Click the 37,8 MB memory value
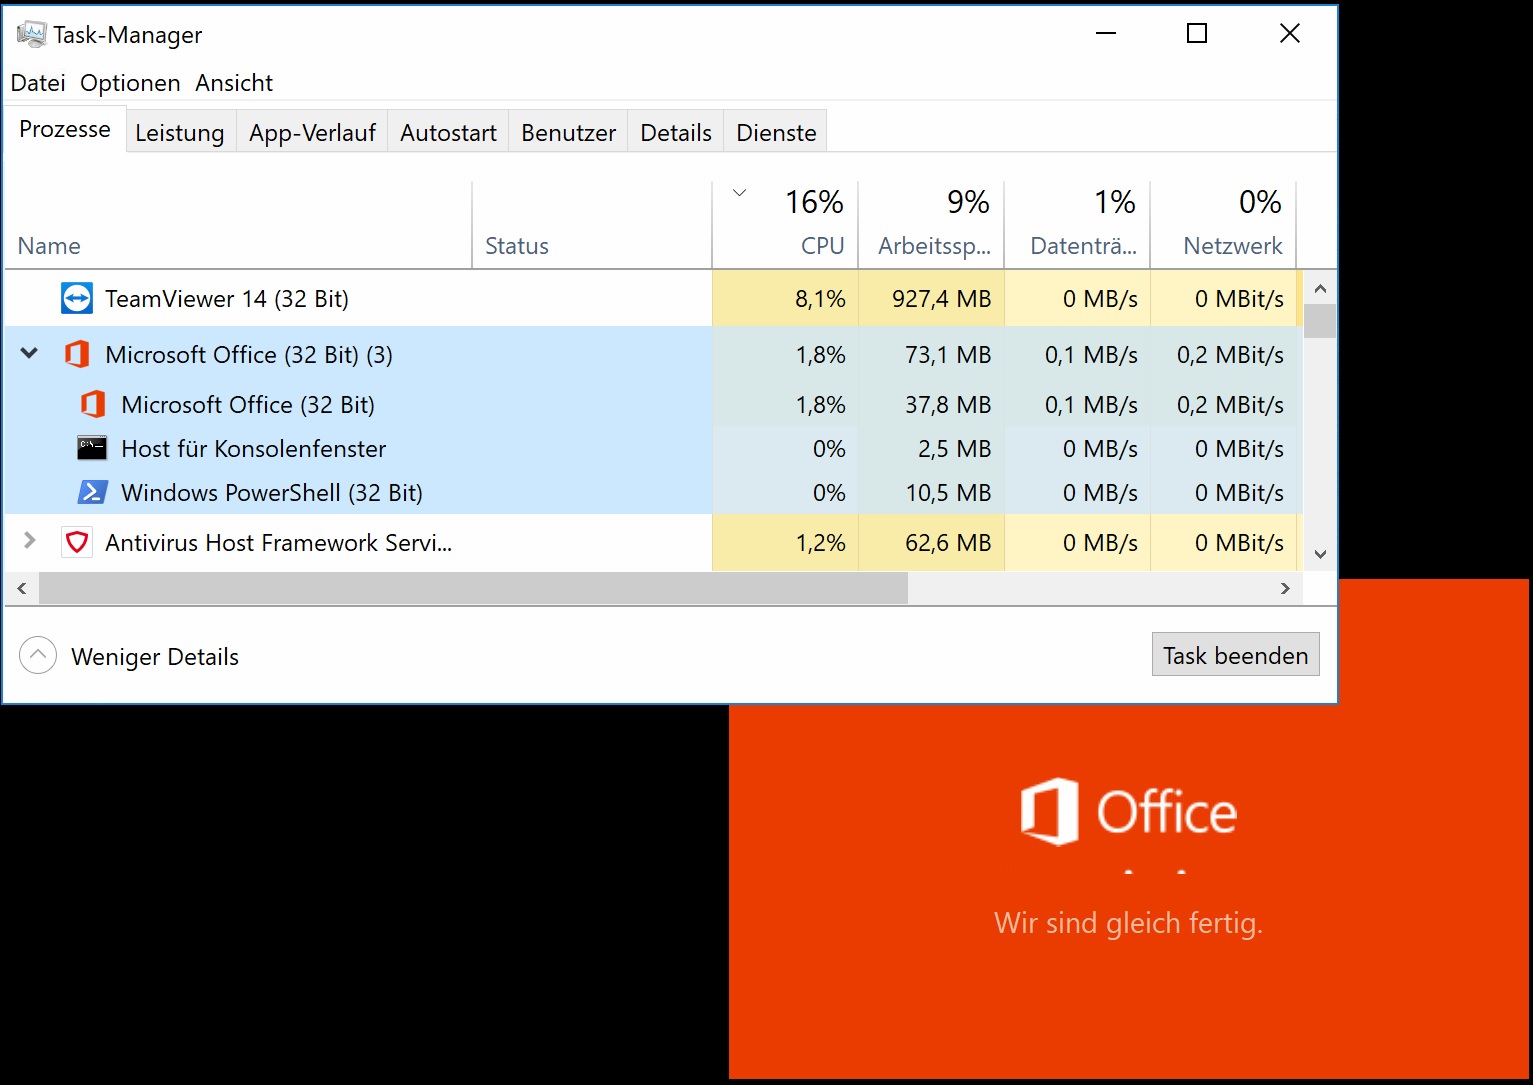This screenshot has height=1085, width=1533. [948, 404]
